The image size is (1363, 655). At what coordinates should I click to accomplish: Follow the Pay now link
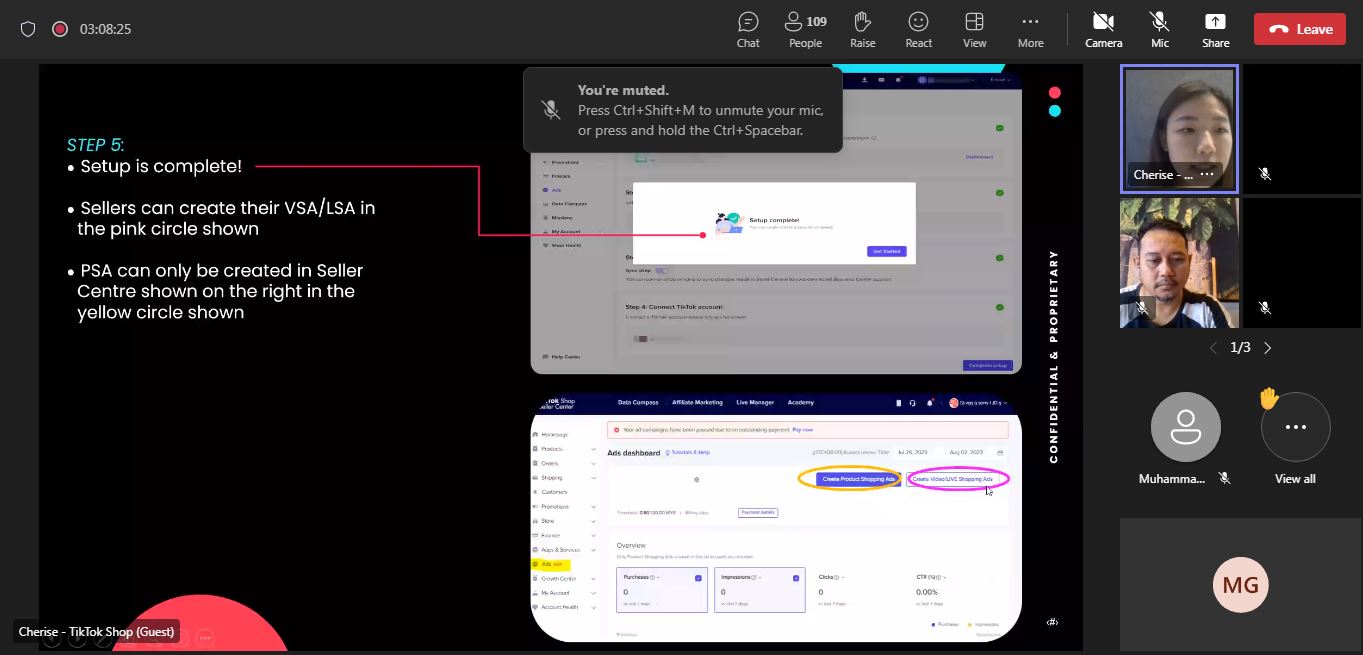tap(802, 429)
